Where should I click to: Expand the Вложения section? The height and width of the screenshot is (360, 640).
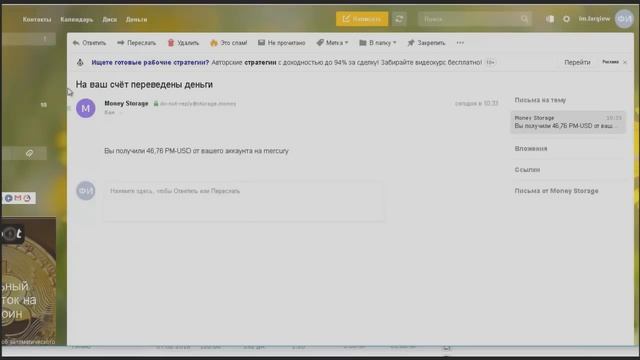(x=531, y=149)
